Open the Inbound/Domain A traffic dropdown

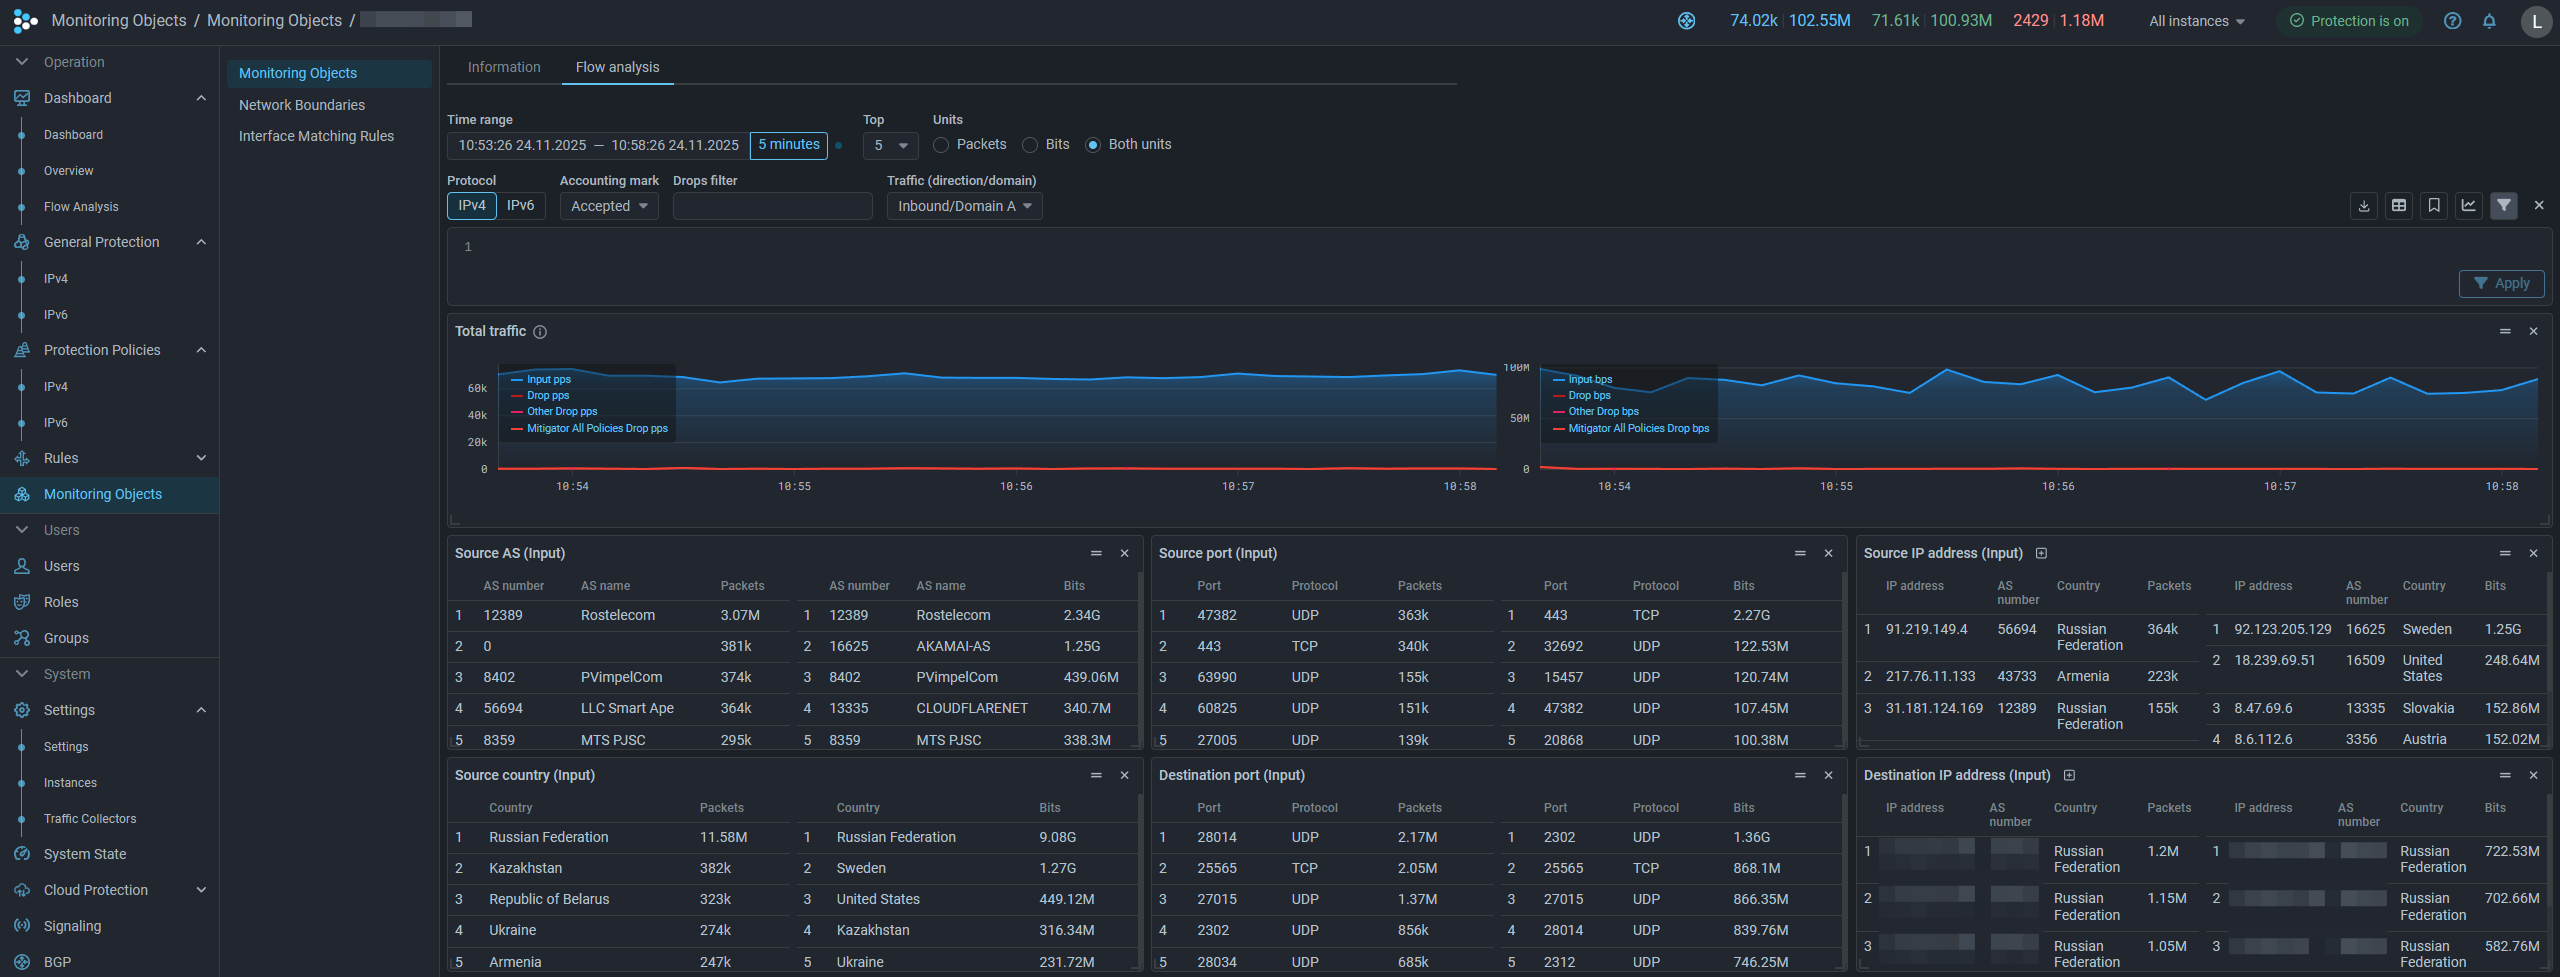964,207
